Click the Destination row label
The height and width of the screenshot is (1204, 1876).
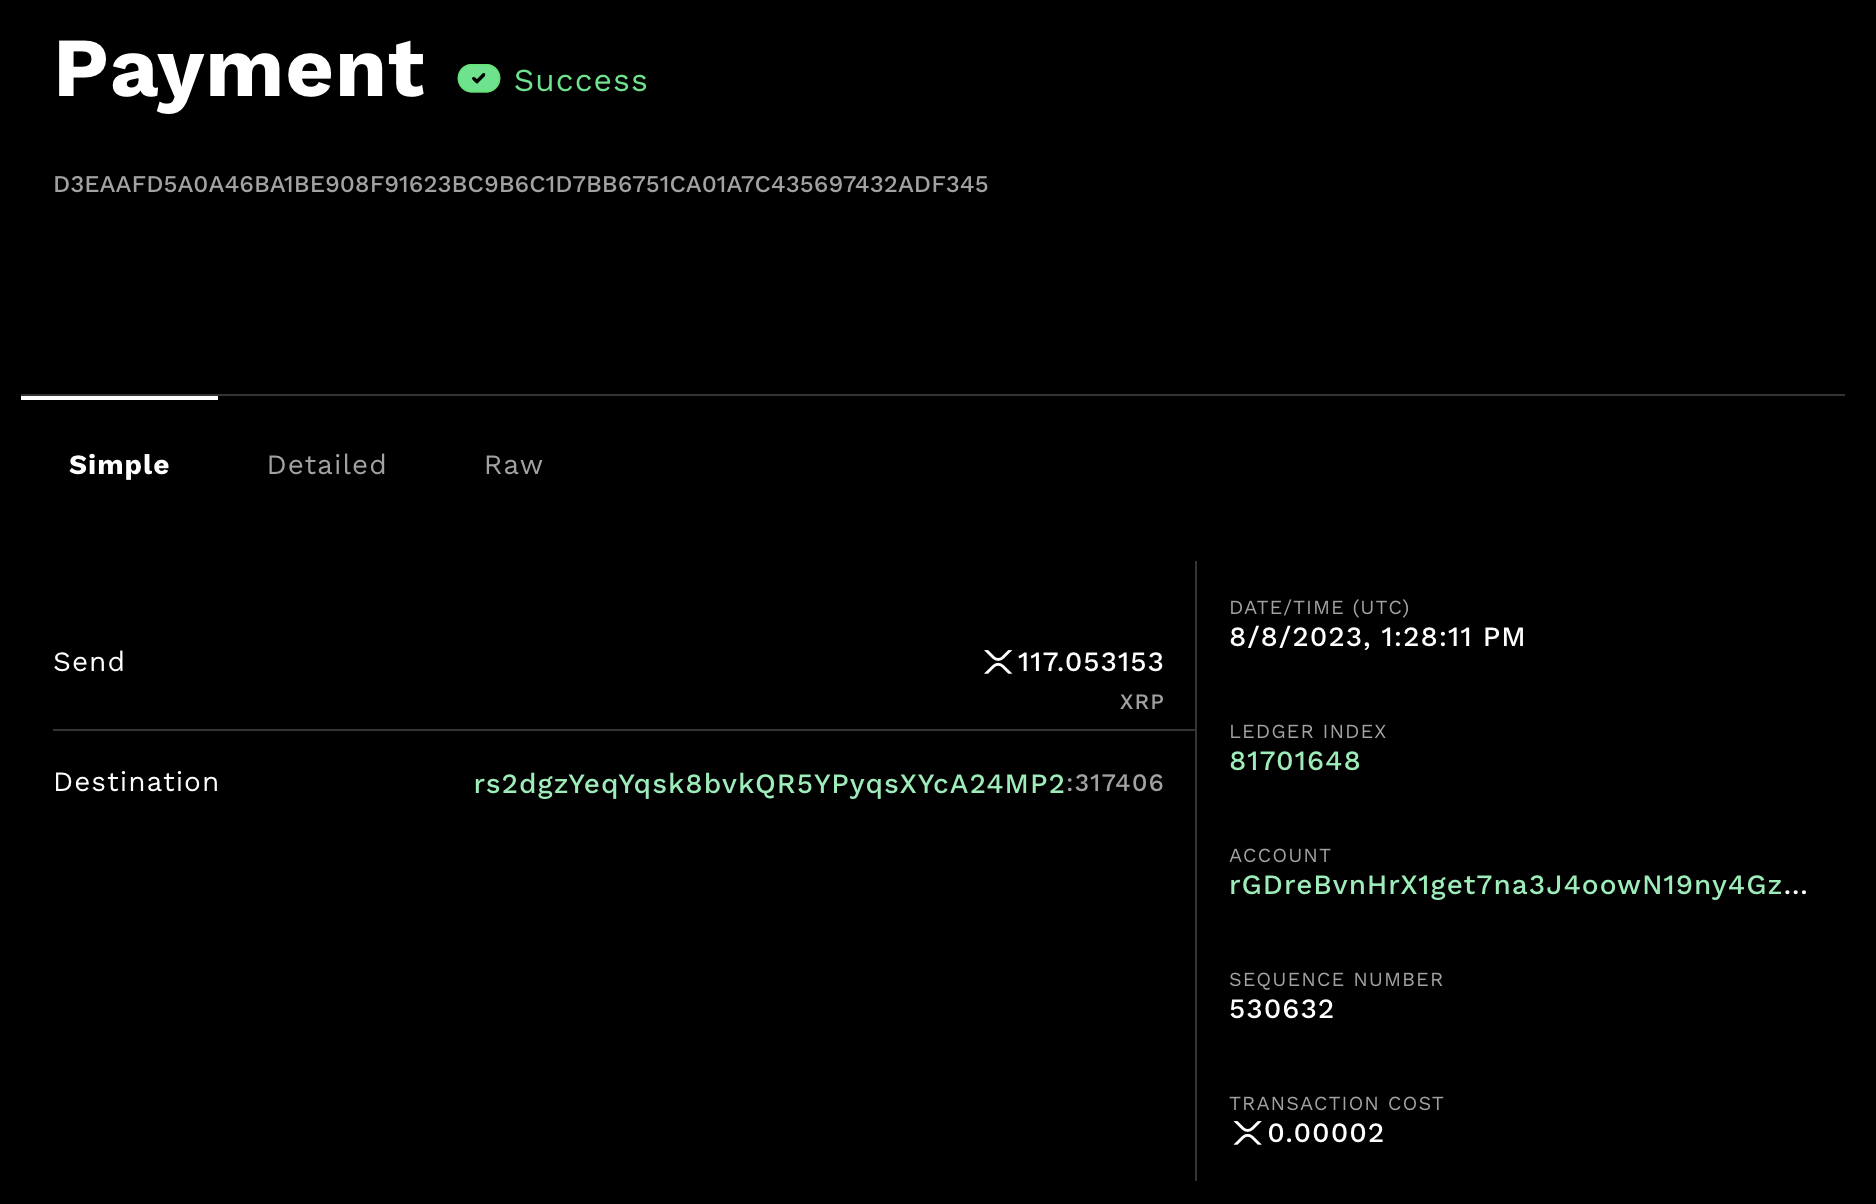[x=136, y=782]
